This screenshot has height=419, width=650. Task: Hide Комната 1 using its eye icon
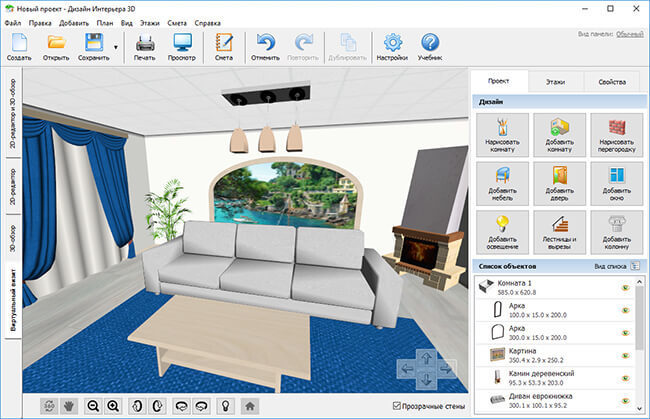click(624, 289)
